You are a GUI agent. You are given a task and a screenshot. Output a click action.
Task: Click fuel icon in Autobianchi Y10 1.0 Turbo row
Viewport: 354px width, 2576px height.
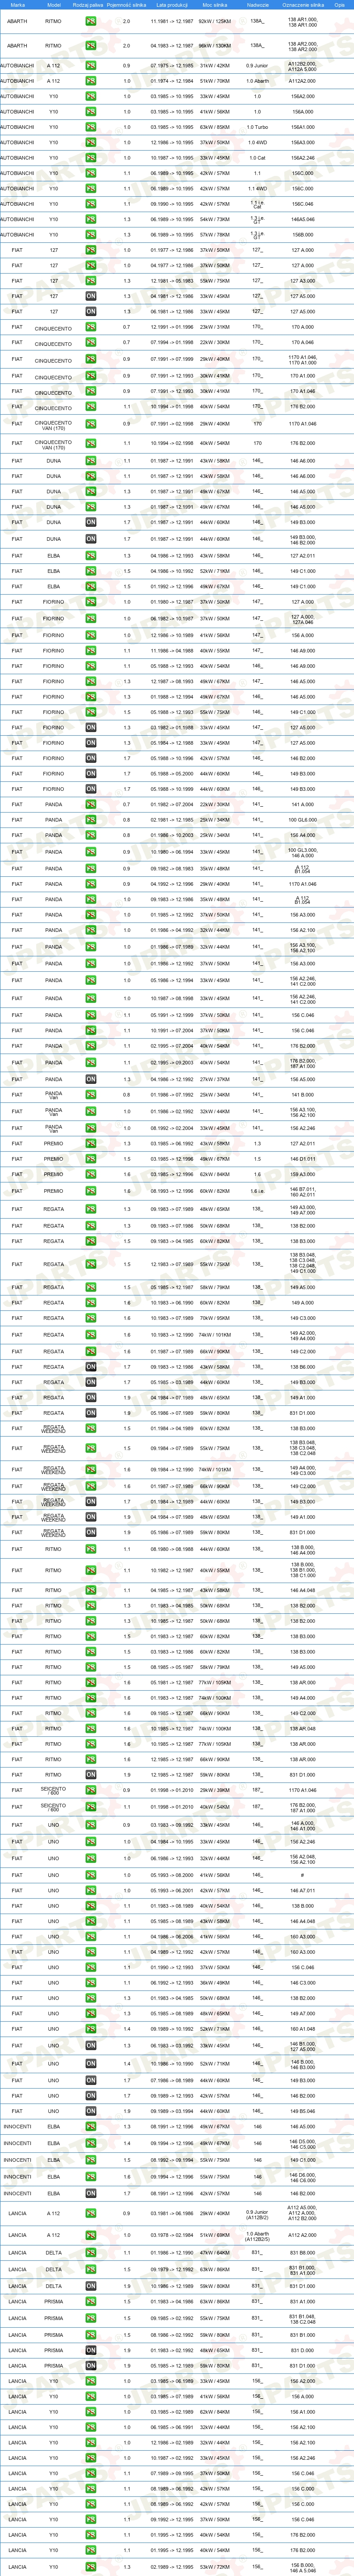click(91, 127)
